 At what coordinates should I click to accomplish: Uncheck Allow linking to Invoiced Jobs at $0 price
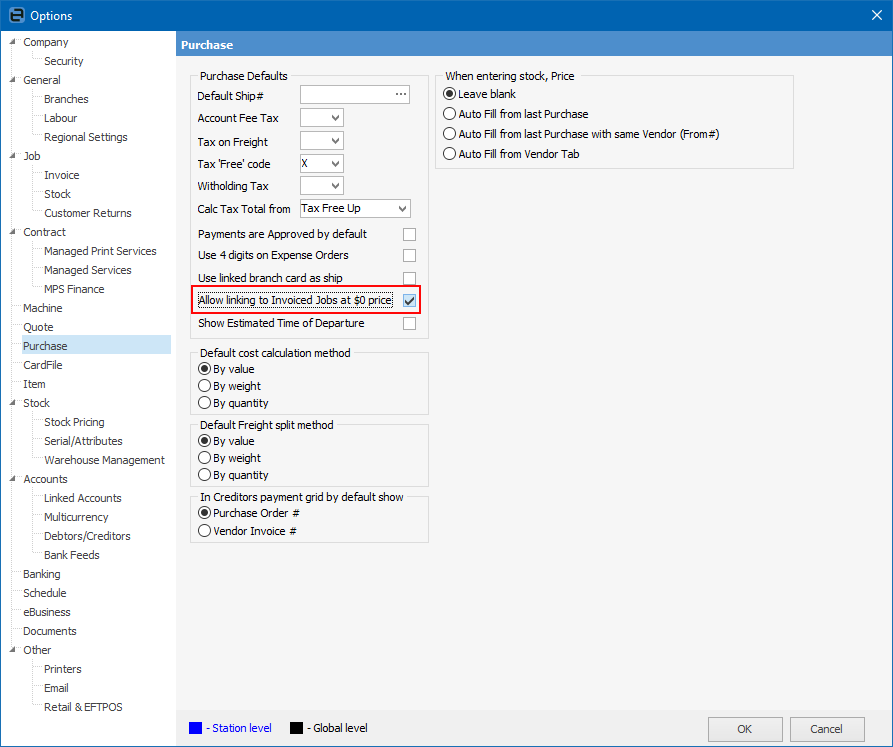click(x=409, y=300)
